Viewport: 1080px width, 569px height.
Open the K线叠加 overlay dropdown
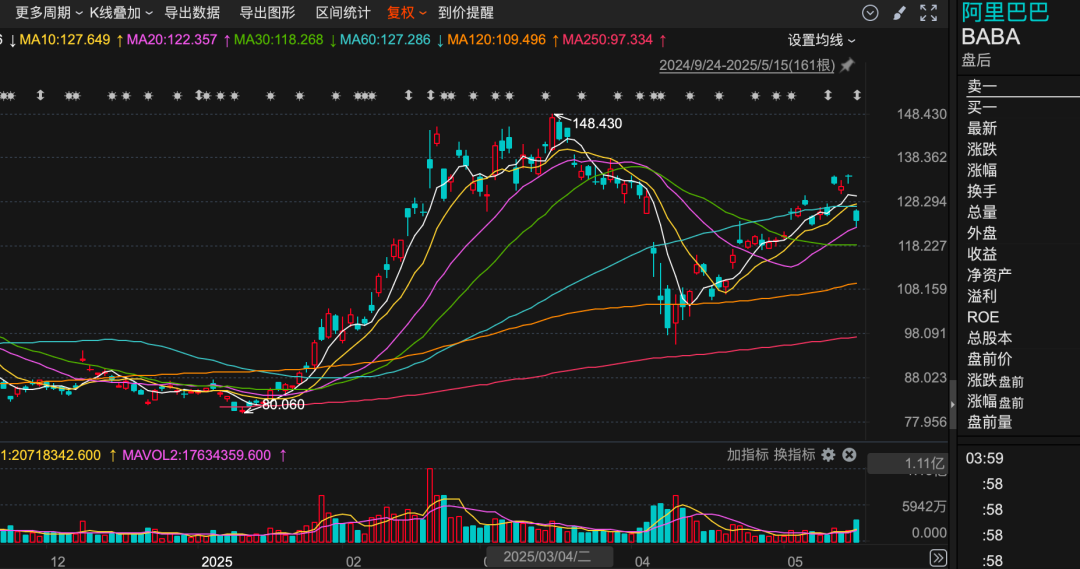(121, 13)
